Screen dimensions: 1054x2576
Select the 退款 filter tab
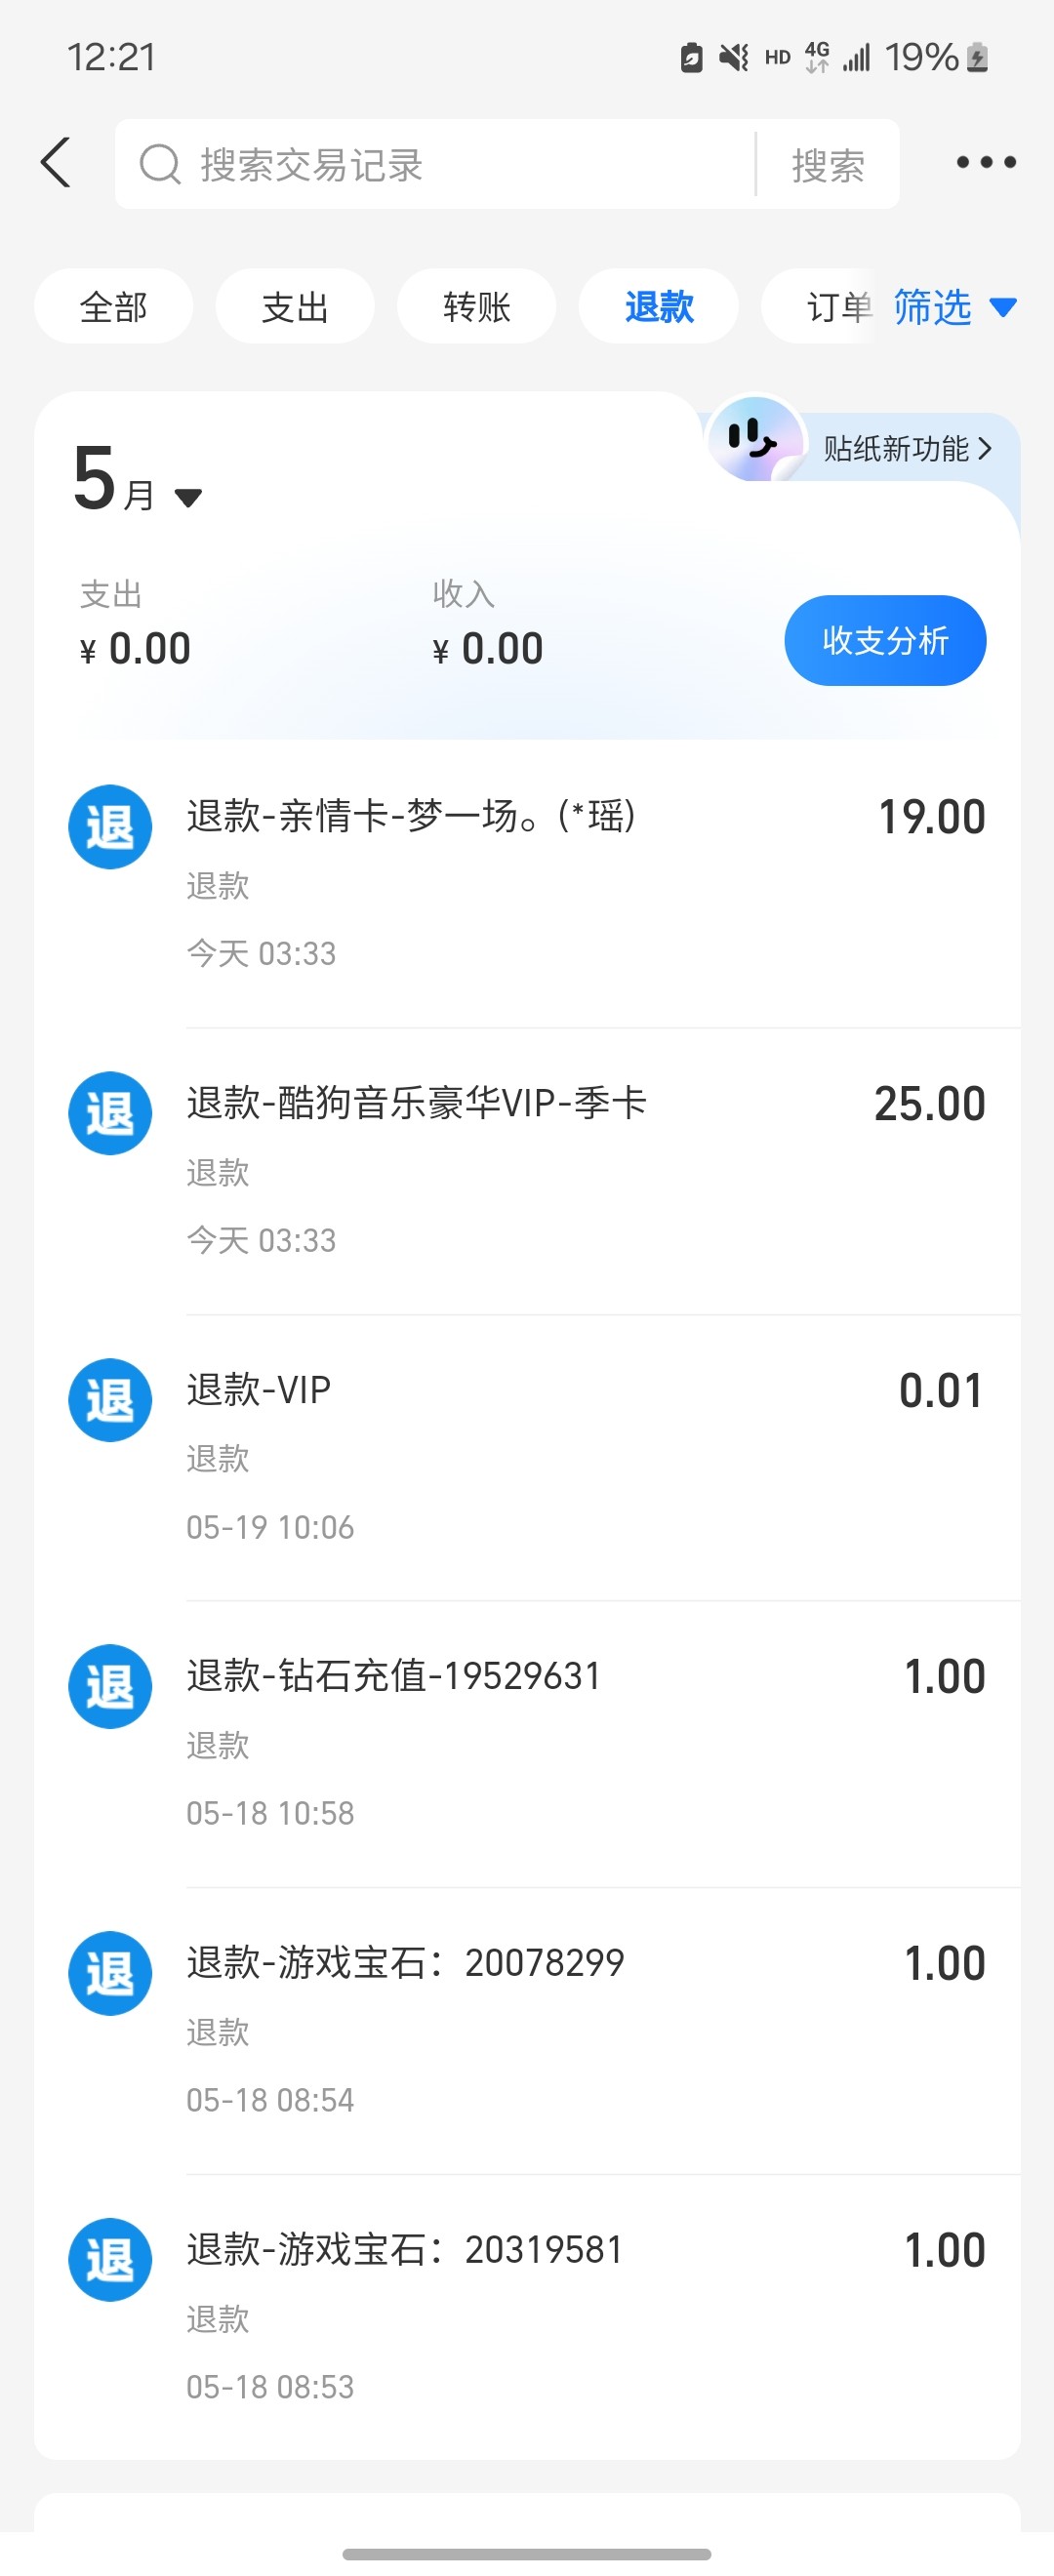coord(659,307)
